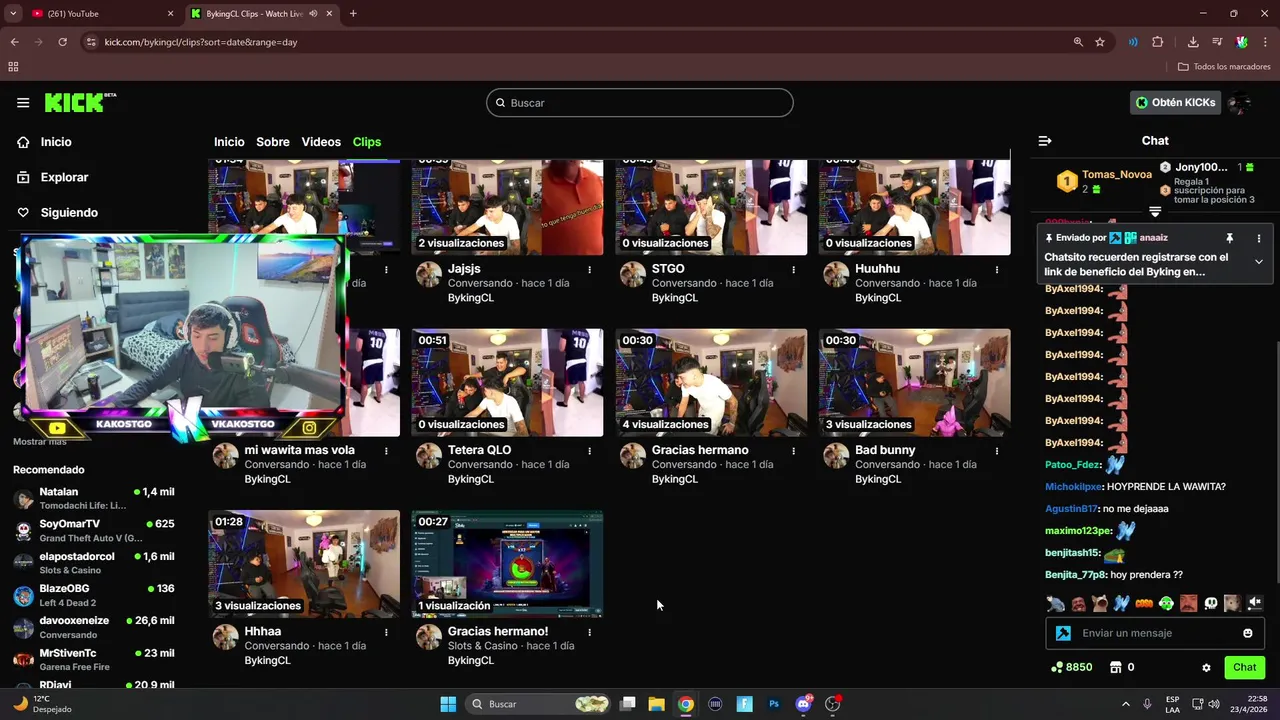
Task: Switch to the Inicio channel tab
Action: click(x=229, y=142)
